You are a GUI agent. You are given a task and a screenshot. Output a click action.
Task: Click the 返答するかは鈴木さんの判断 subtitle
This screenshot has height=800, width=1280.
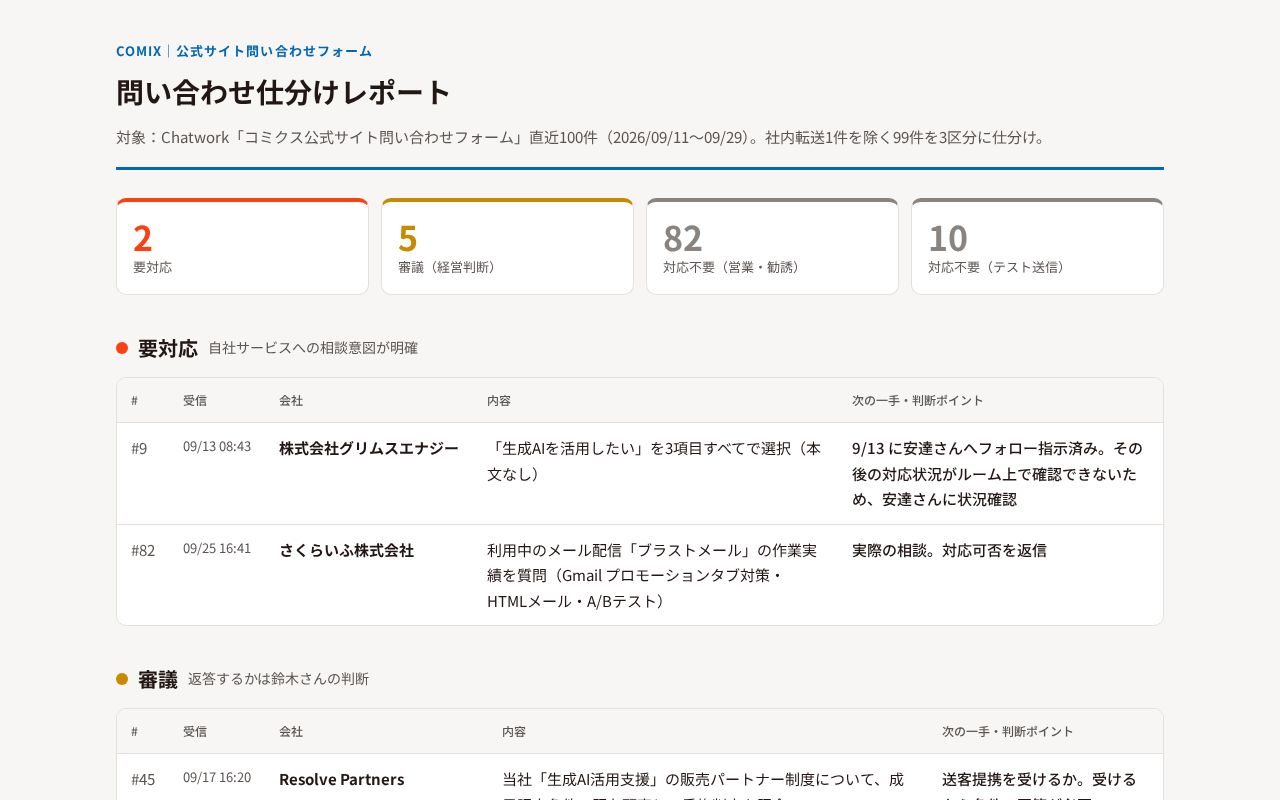coord(278,679)
